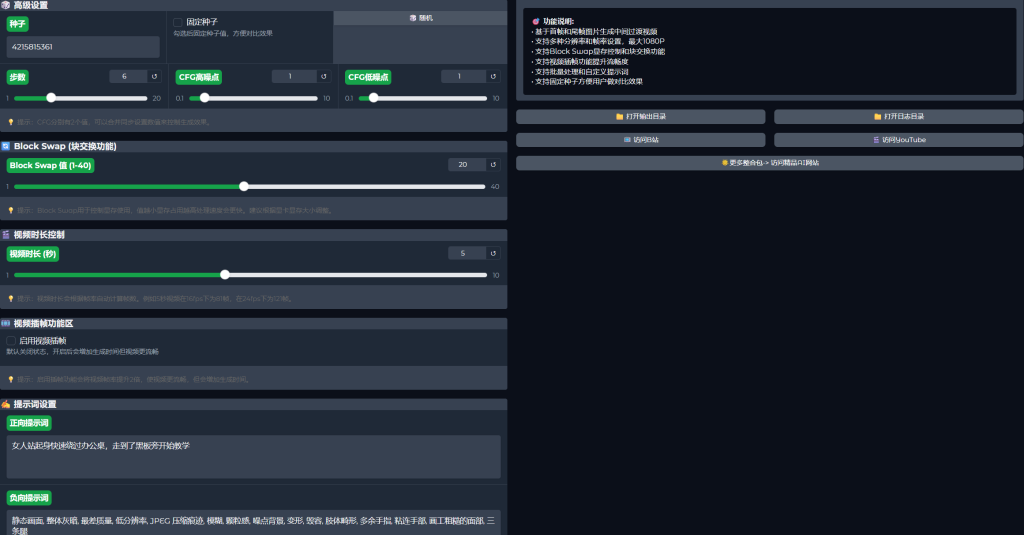Viewport: 1024px width, 535px height.
Task: Reset the 视频时长 duration value
Action: [x=493, y=253]
